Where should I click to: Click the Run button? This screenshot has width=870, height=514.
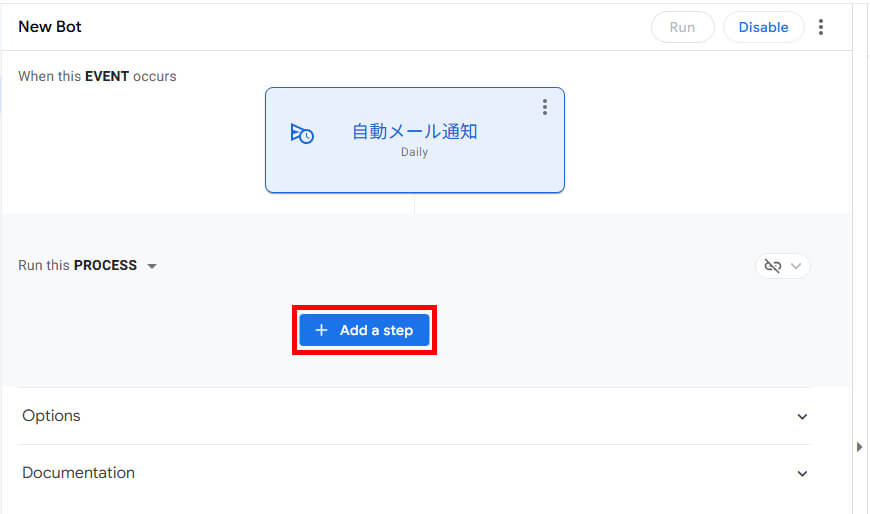[682, 27]
